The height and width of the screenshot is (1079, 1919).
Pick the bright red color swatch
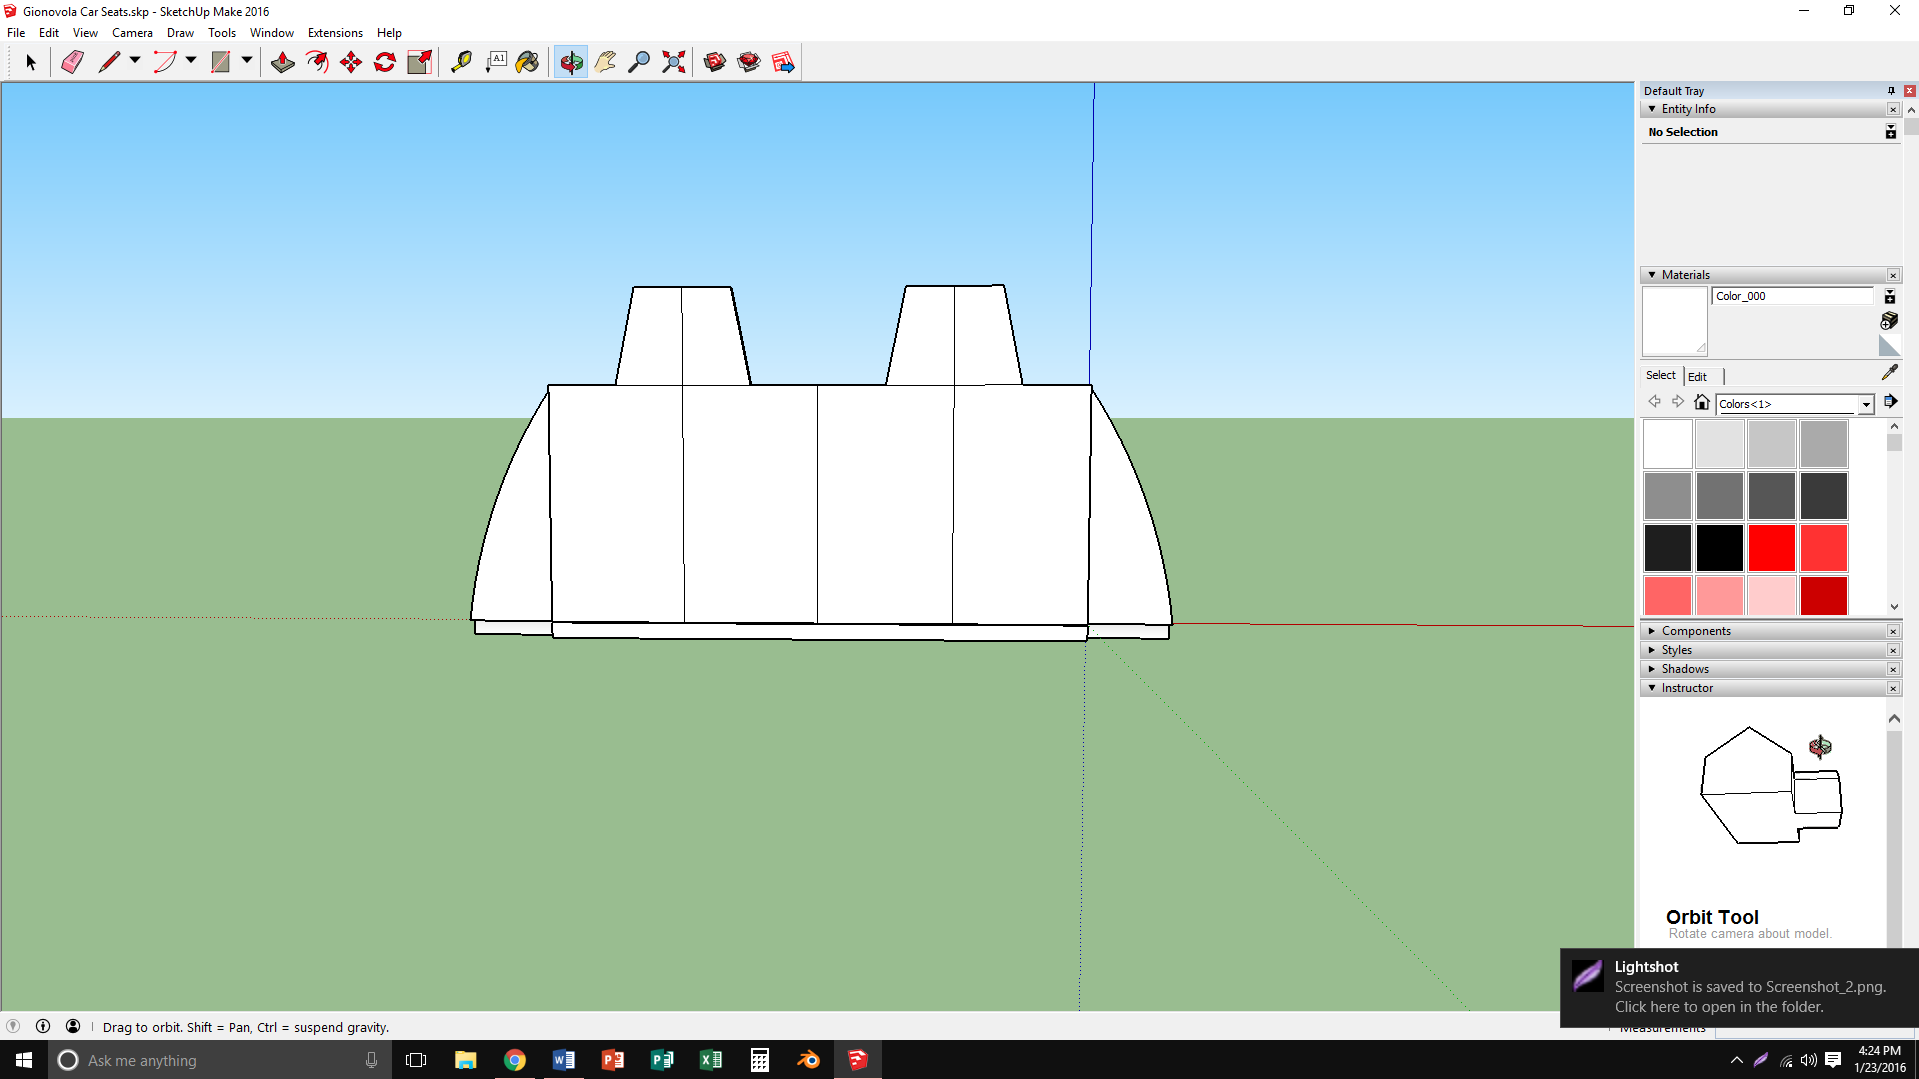tap(1771, 548)
